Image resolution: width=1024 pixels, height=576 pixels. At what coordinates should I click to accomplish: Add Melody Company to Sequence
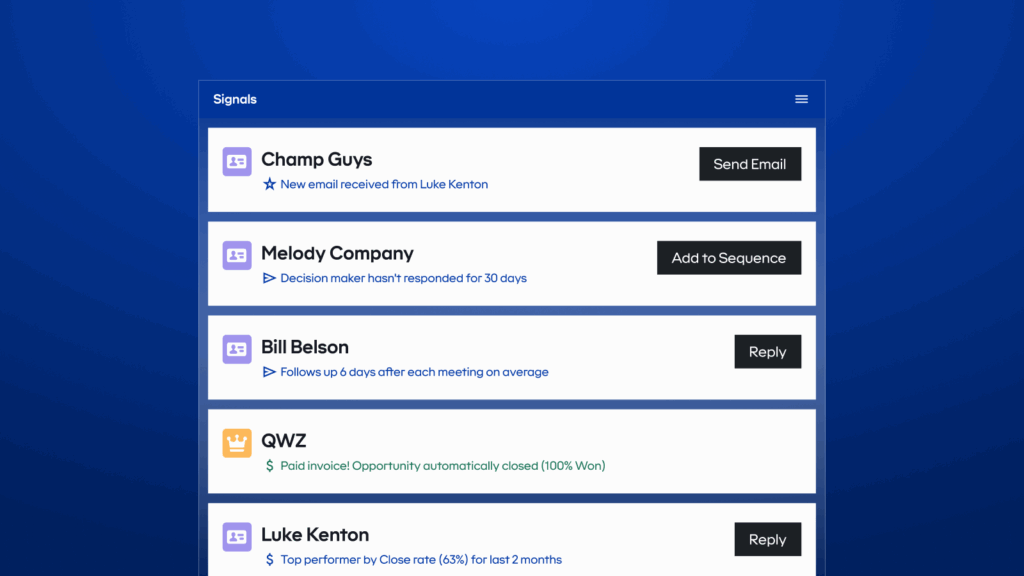pos(729,257)
